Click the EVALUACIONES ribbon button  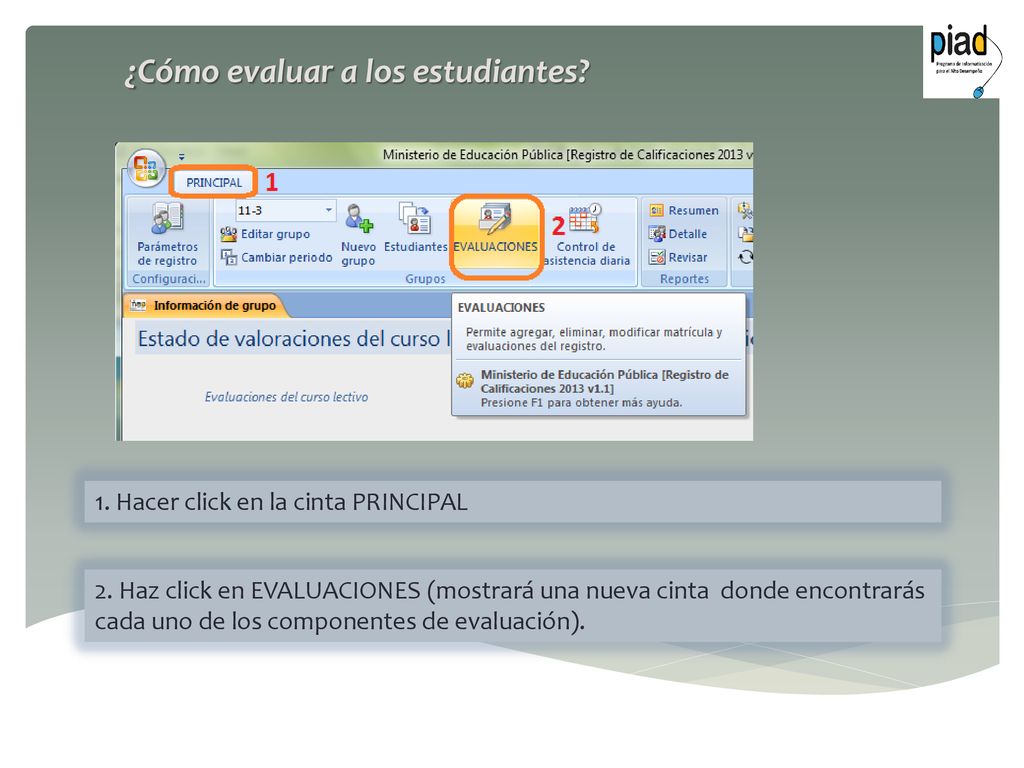click(496, 236)
